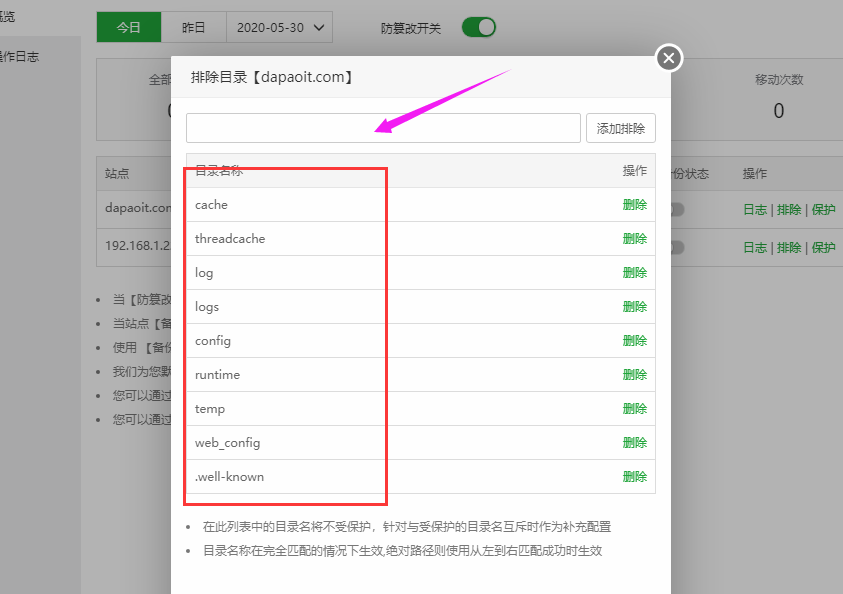Open 排除 for the dapaoit.com site
The image size is (843, 594).
pos(789,210)
